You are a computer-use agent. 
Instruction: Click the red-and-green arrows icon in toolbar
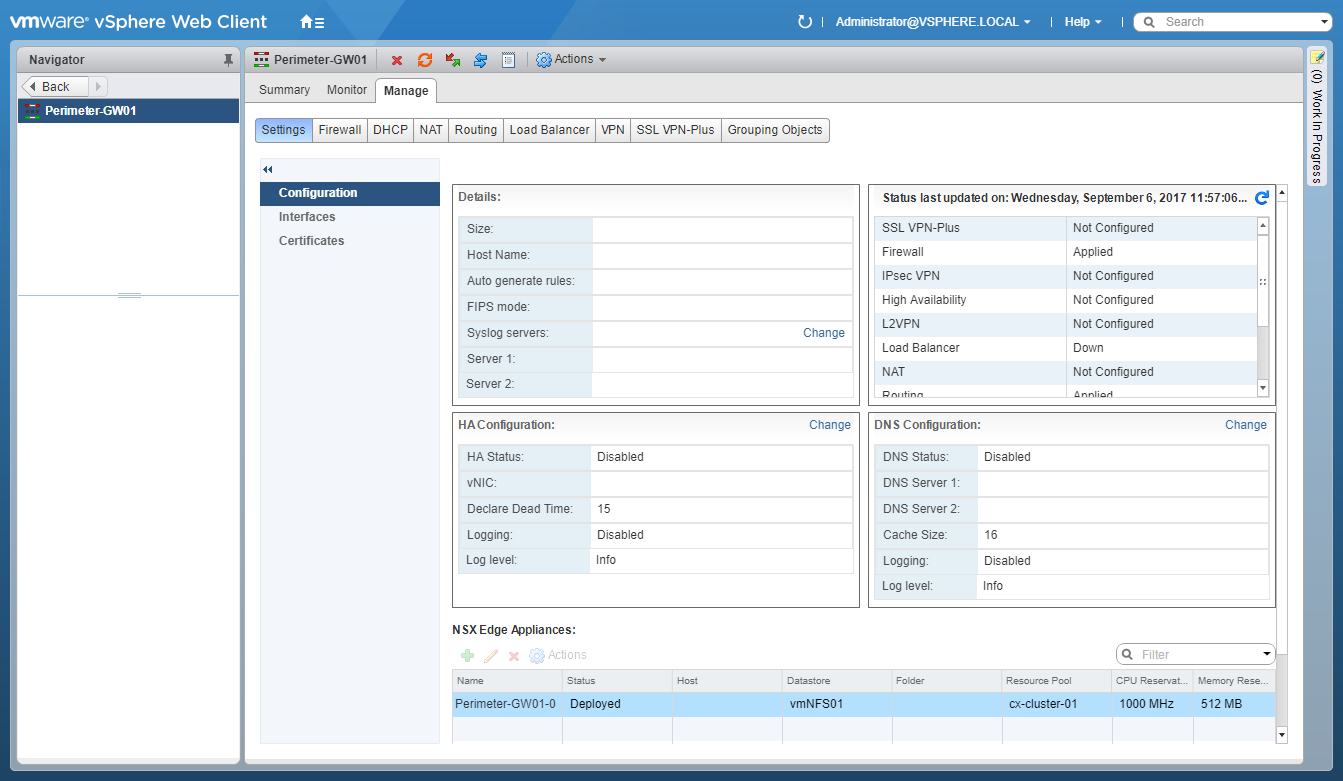pos(453,60)
